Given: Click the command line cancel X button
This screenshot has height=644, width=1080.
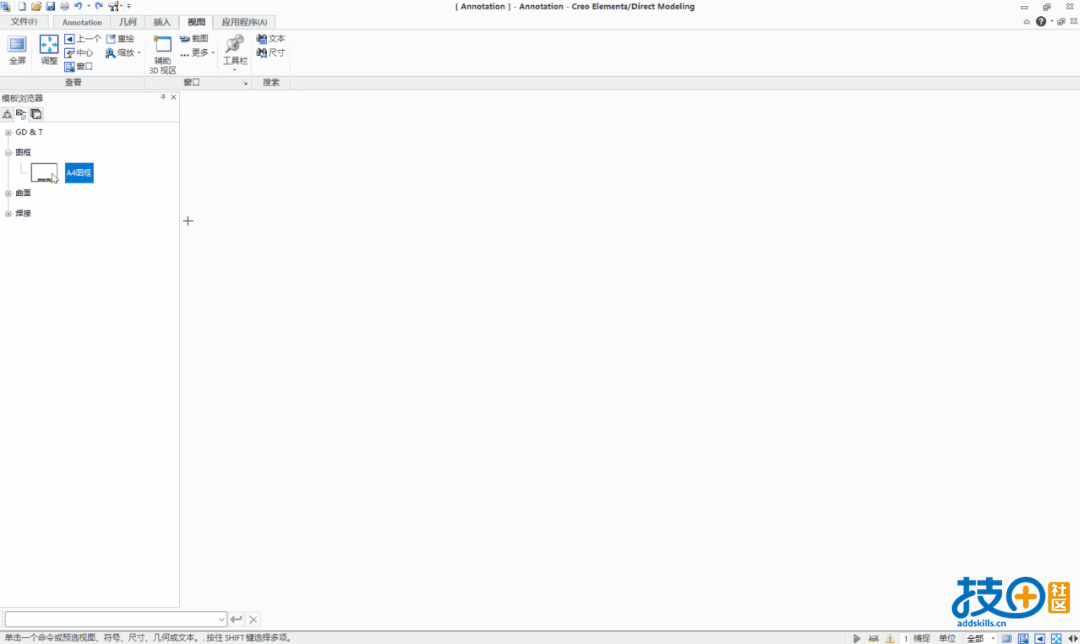Looking at the screenshot, I should (253, 619).
